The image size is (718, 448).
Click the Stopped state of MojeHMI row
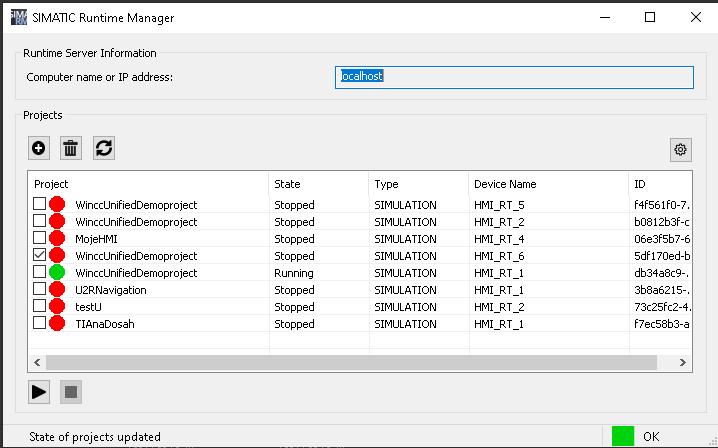pyautogui.click(x=294, y=239)
